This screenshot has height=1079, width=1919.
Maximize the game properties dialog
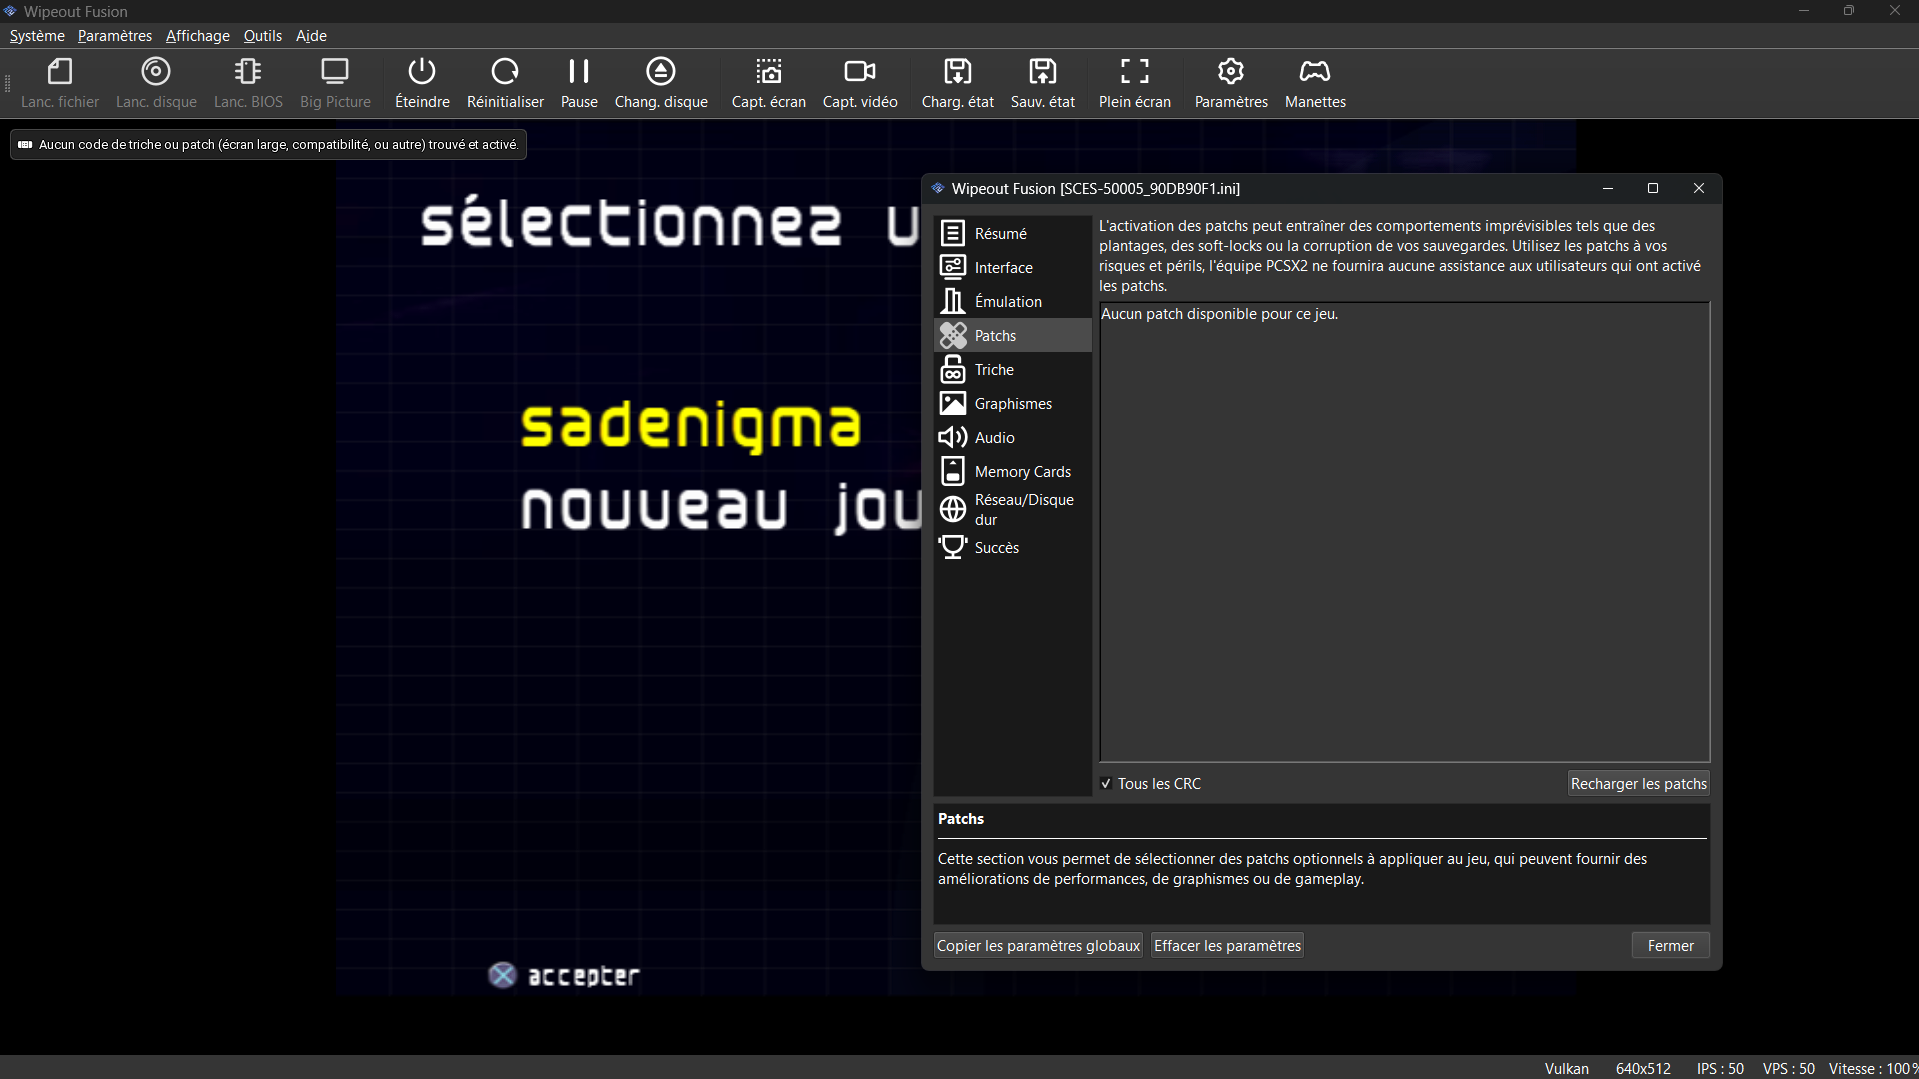pyautogui.click(x=1652, y=188)
